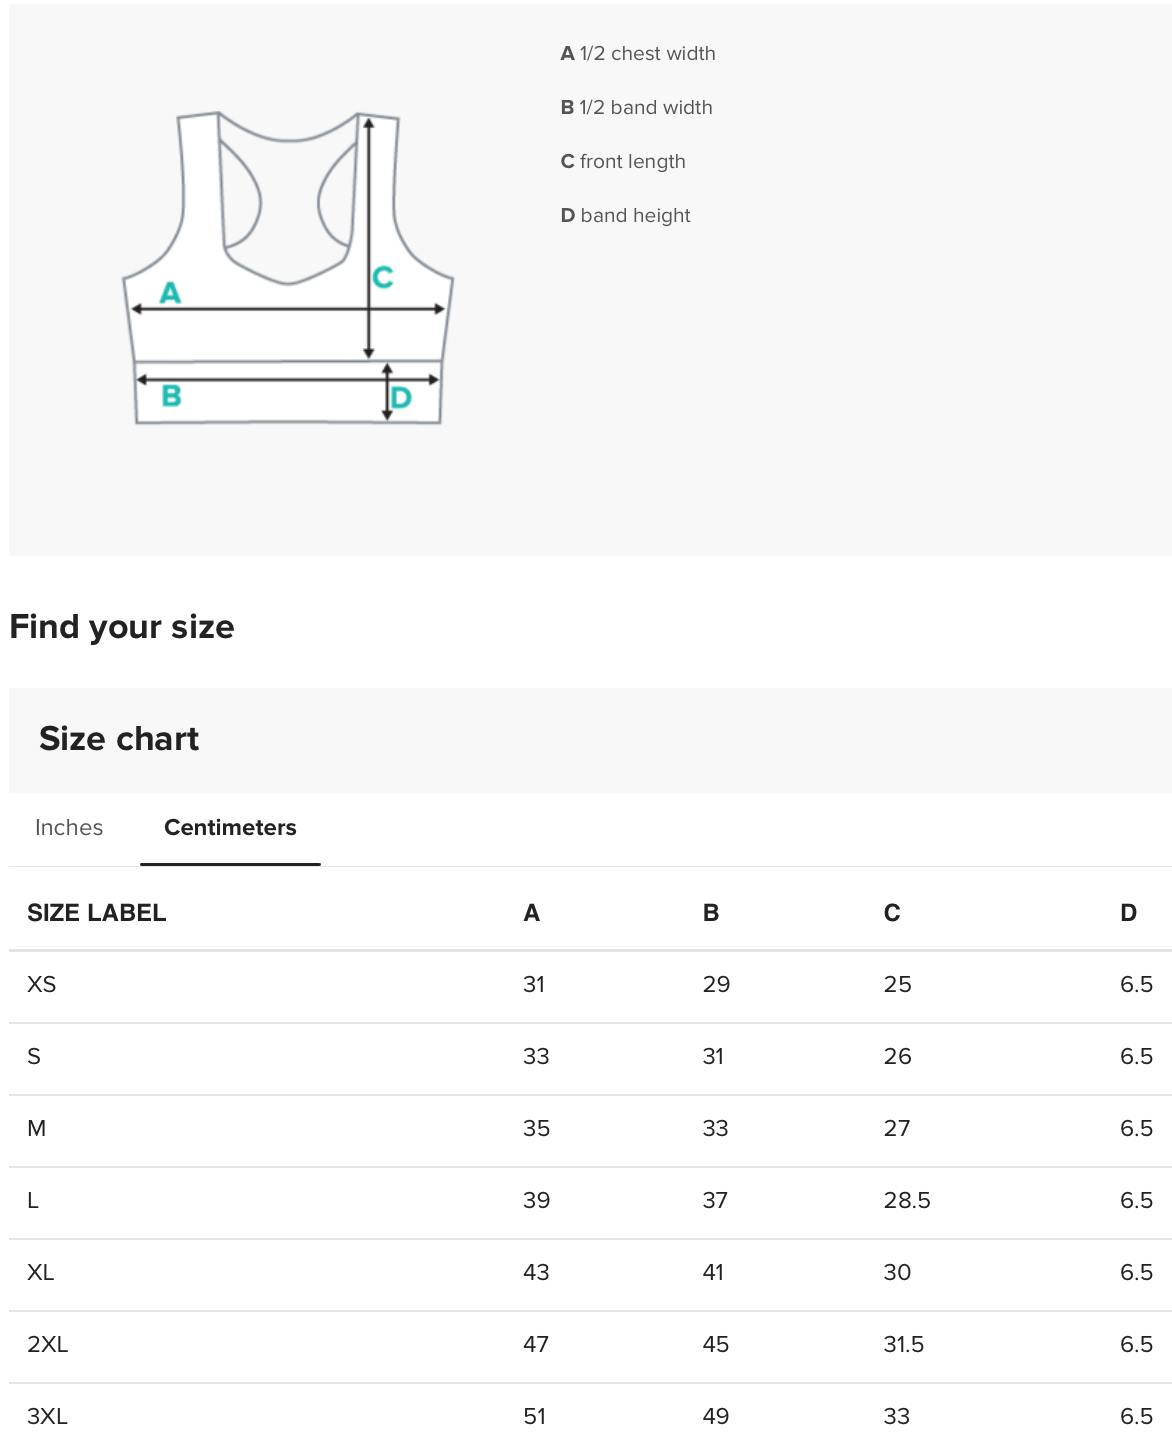The height and width of the screenshot is (1454, 1172).
Task: Click the 'Size chart' section title
Action: pyautogui.click(x=119, y=739)
